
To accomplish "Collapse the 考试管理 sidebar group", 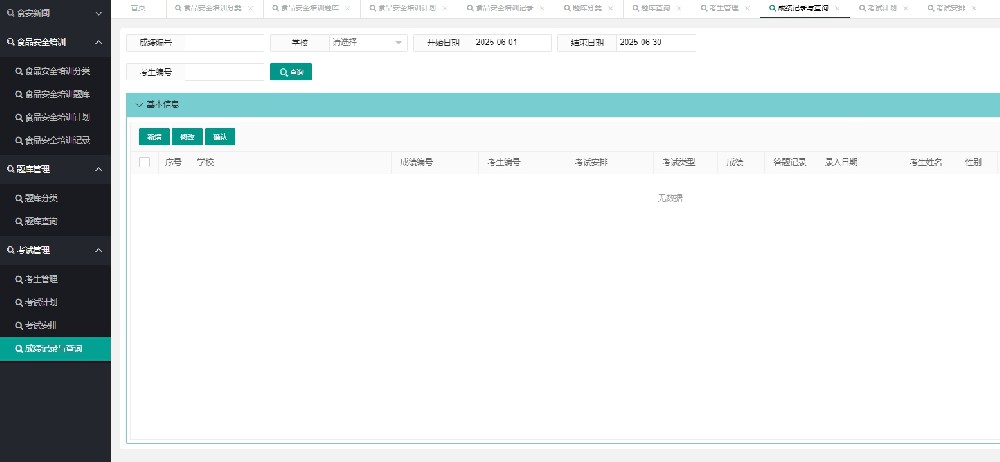I will (x=98, y=250).
